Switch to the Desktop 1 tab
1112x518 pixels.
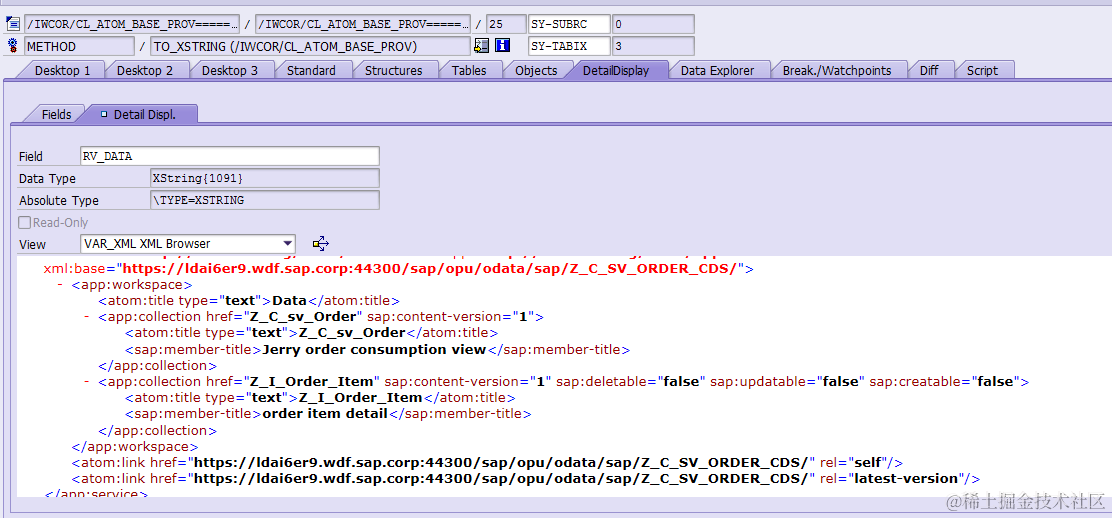click(x=62, y=70)
